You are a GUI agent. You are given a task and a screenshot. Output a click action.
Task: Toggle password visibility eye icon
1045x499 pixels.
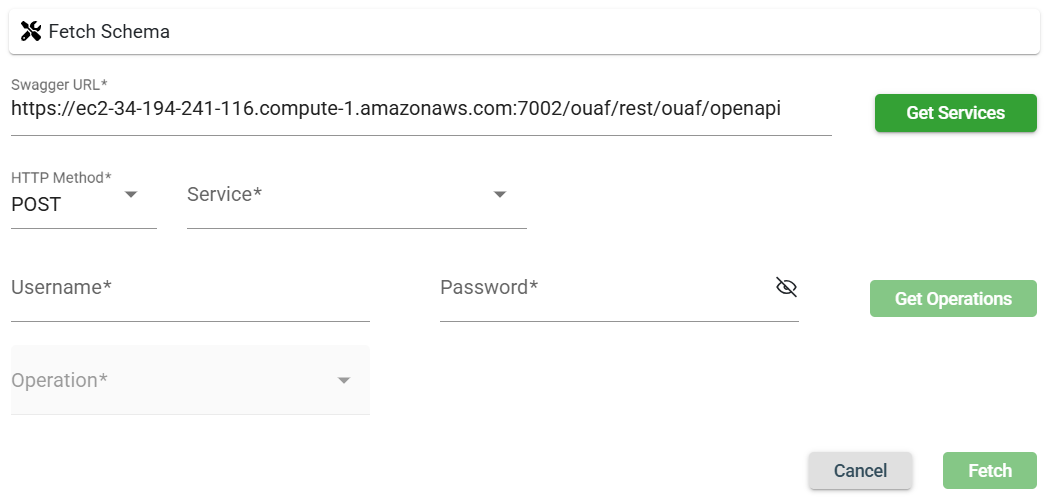786,288
